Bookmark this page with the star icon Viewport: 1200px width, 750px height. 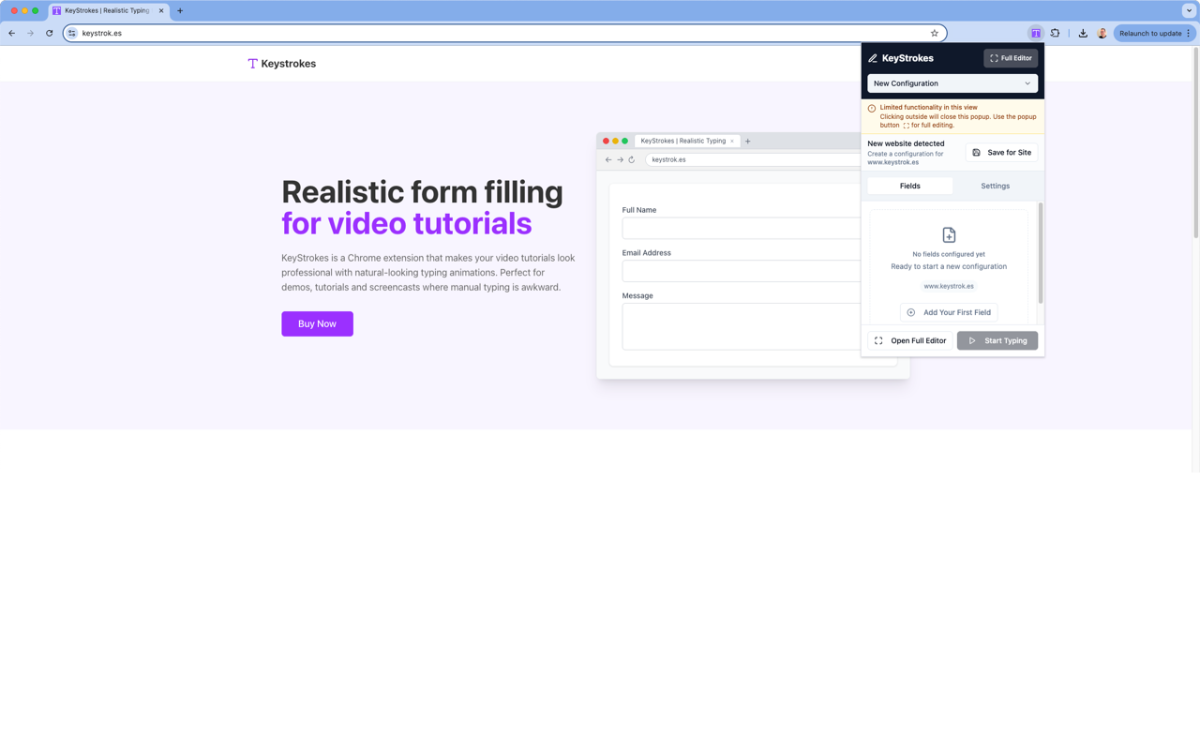click(x=935, y=33)
